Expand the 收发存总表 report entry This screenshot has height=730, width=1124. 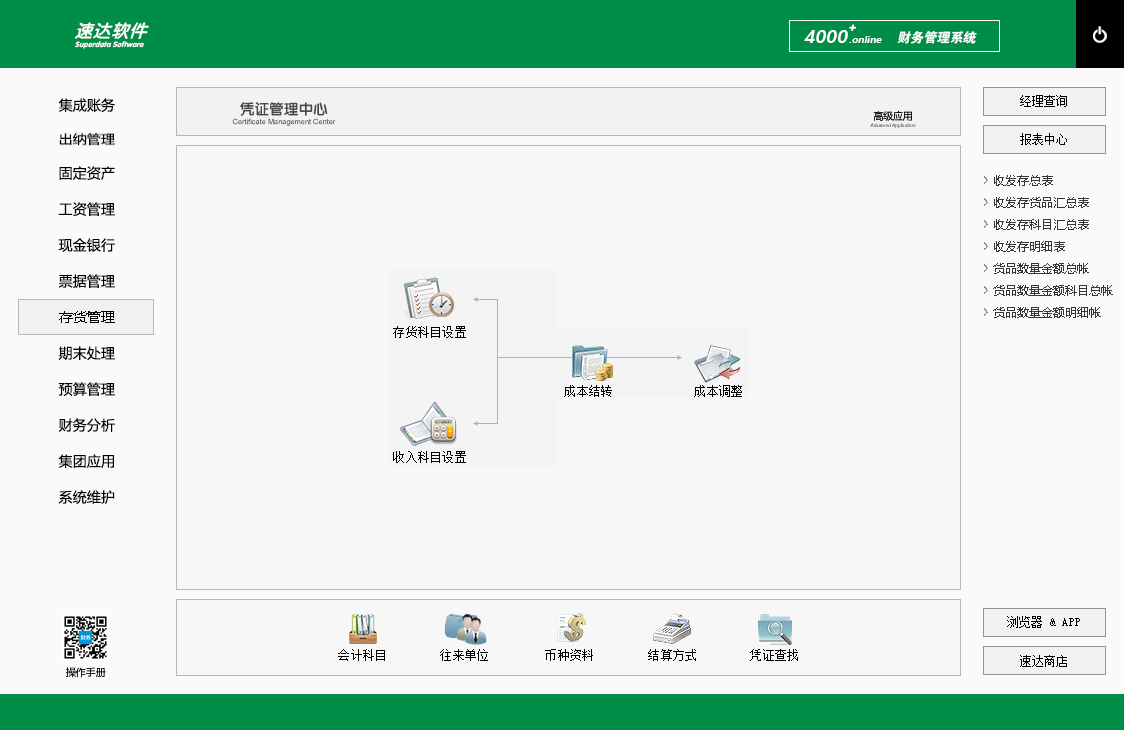pos(1025,180)
